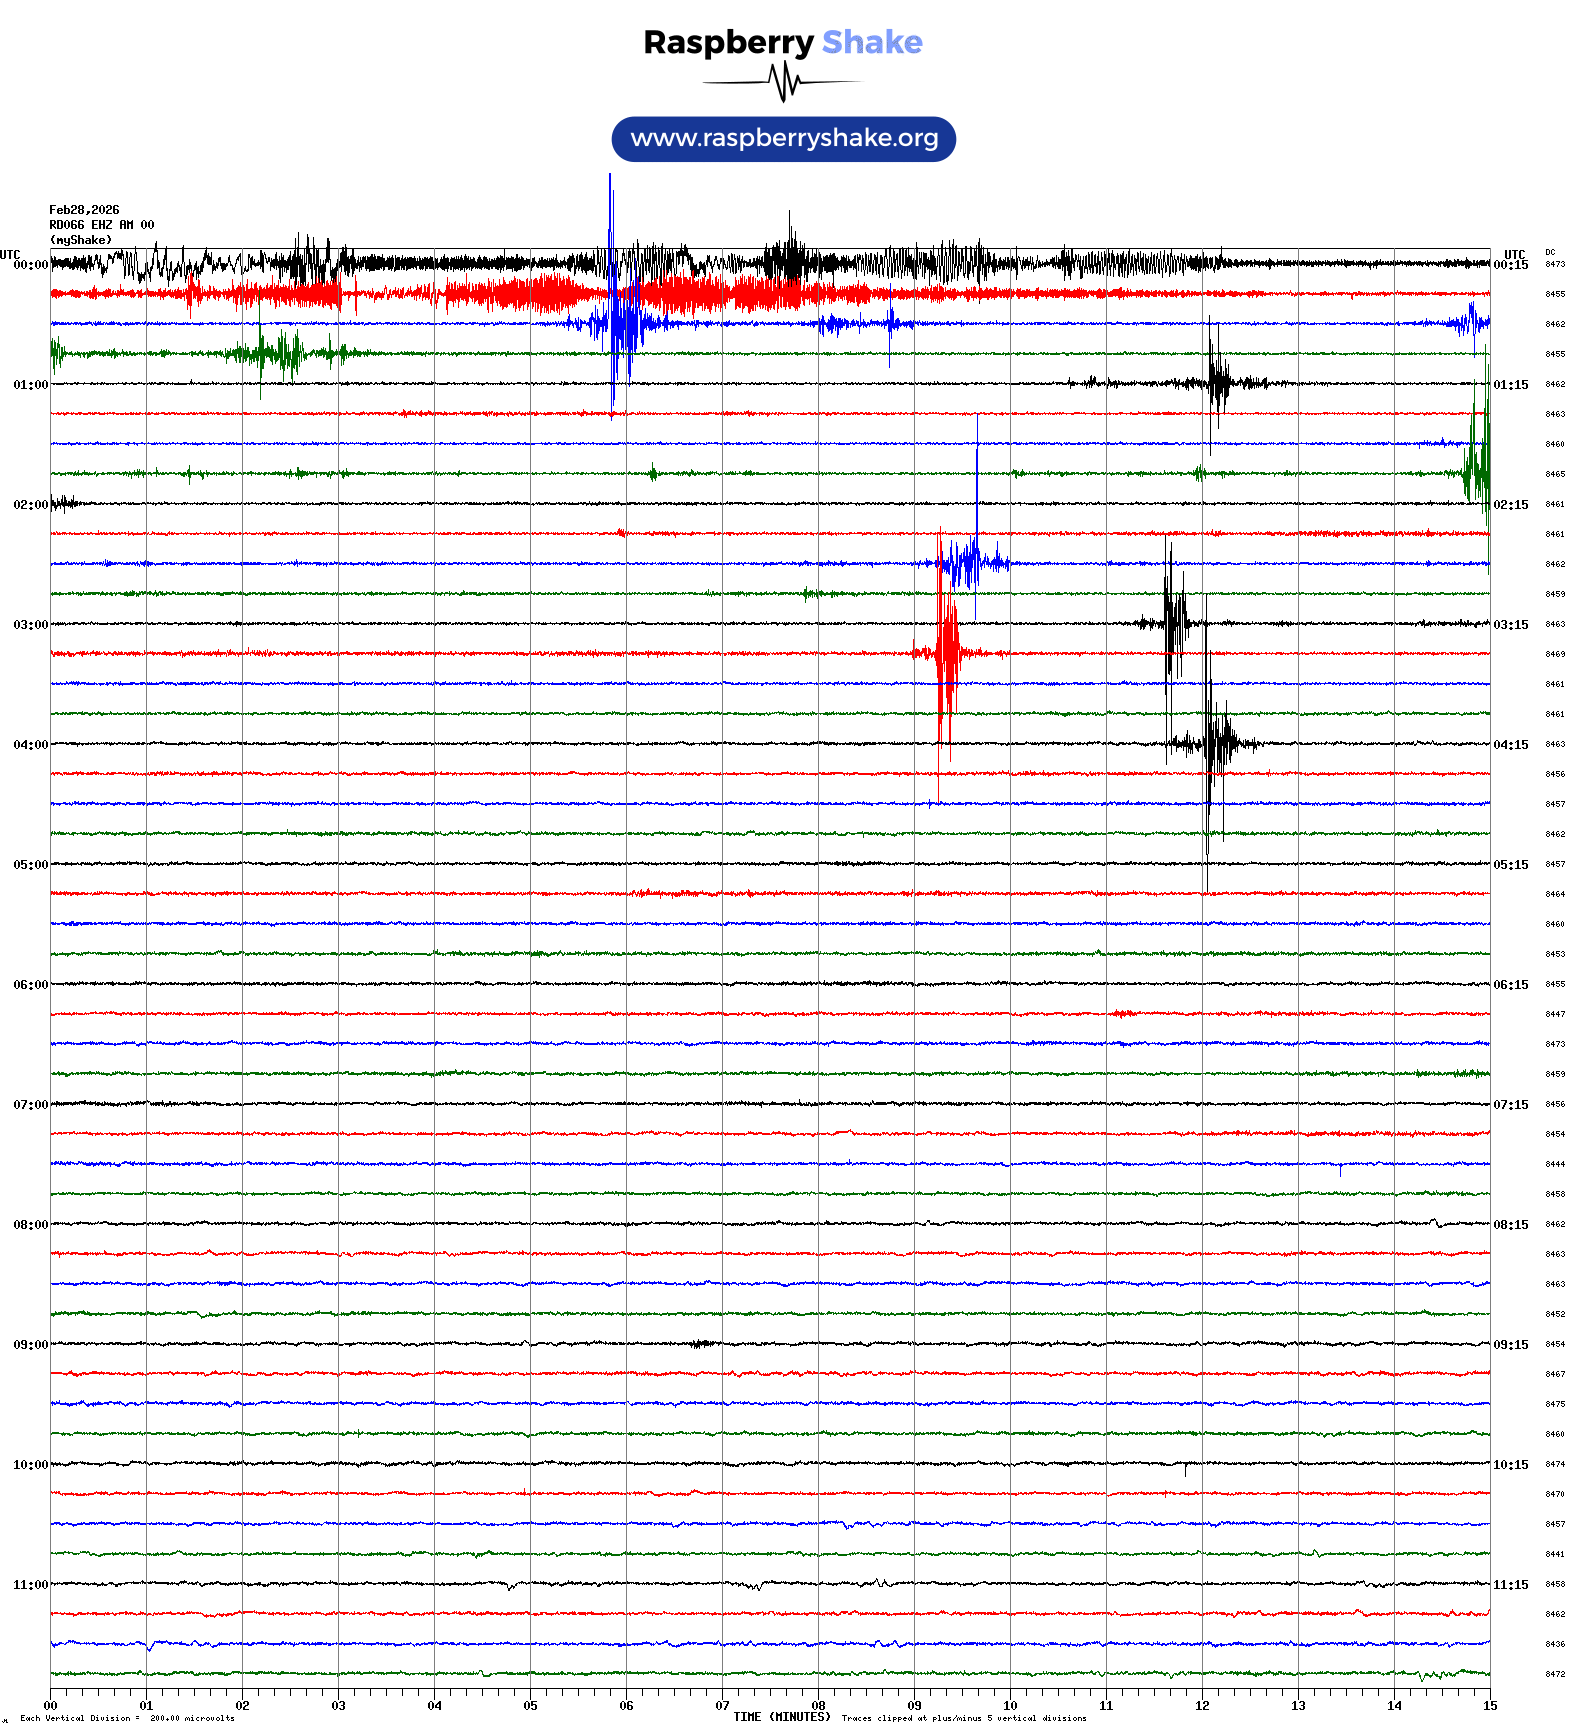Select the 03:00 UTC label on left axis

(x=30, y=625)
